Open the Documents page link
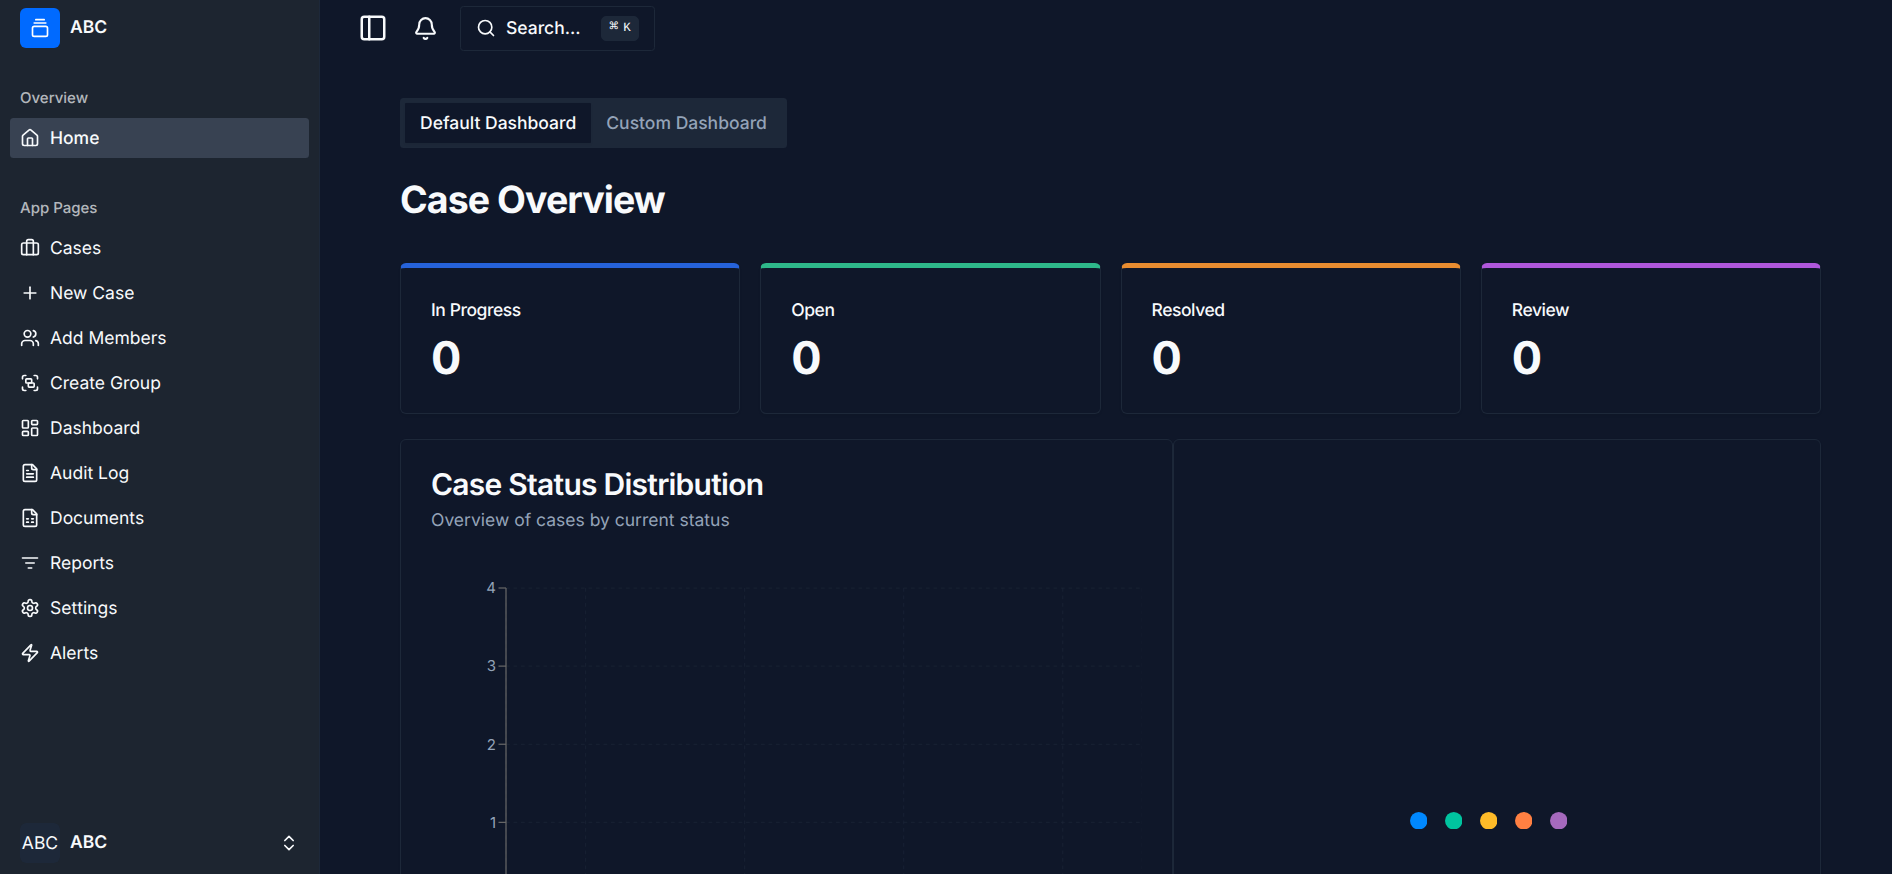 click(x=96, y=518)
